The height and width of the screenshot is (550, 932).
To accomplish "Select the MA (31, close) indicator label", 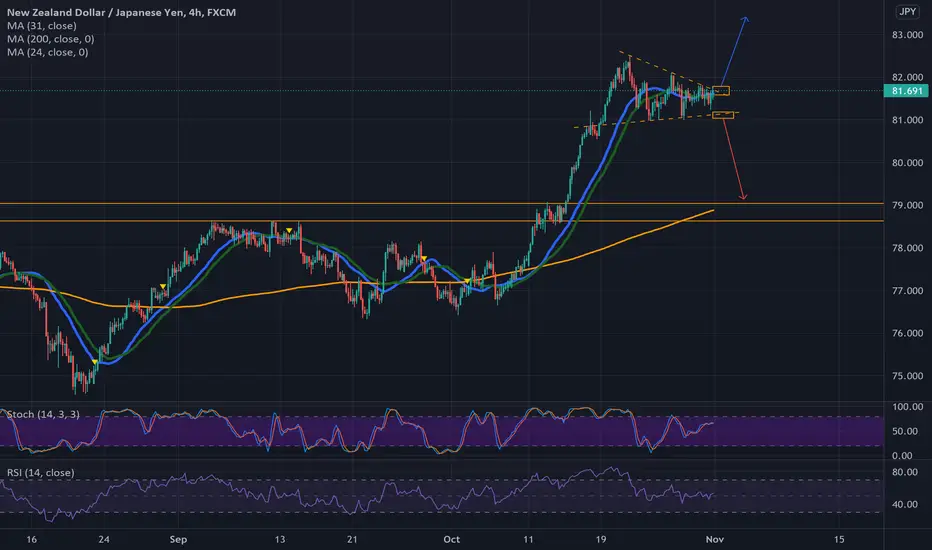I will coord(42,26).
